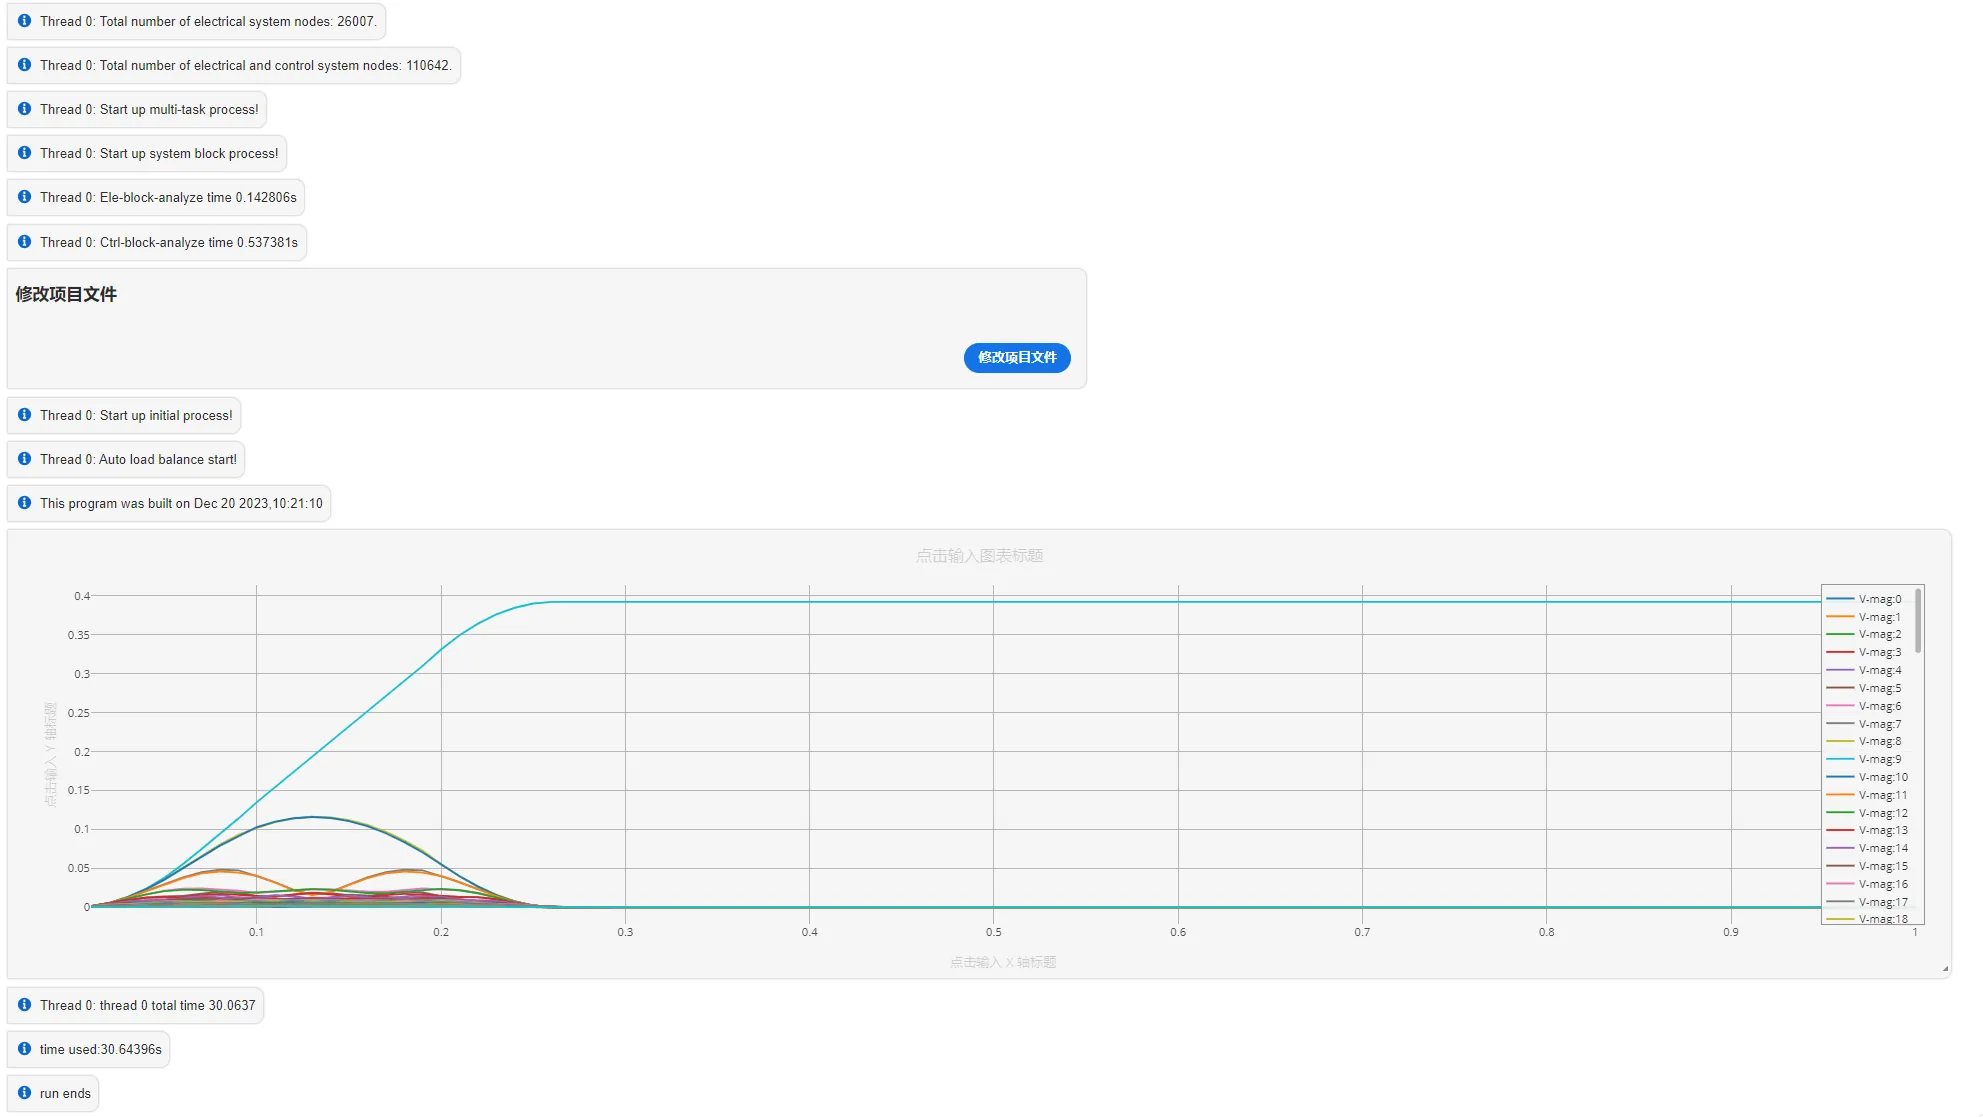Click the info icon for run ends message

(25, 1092)
